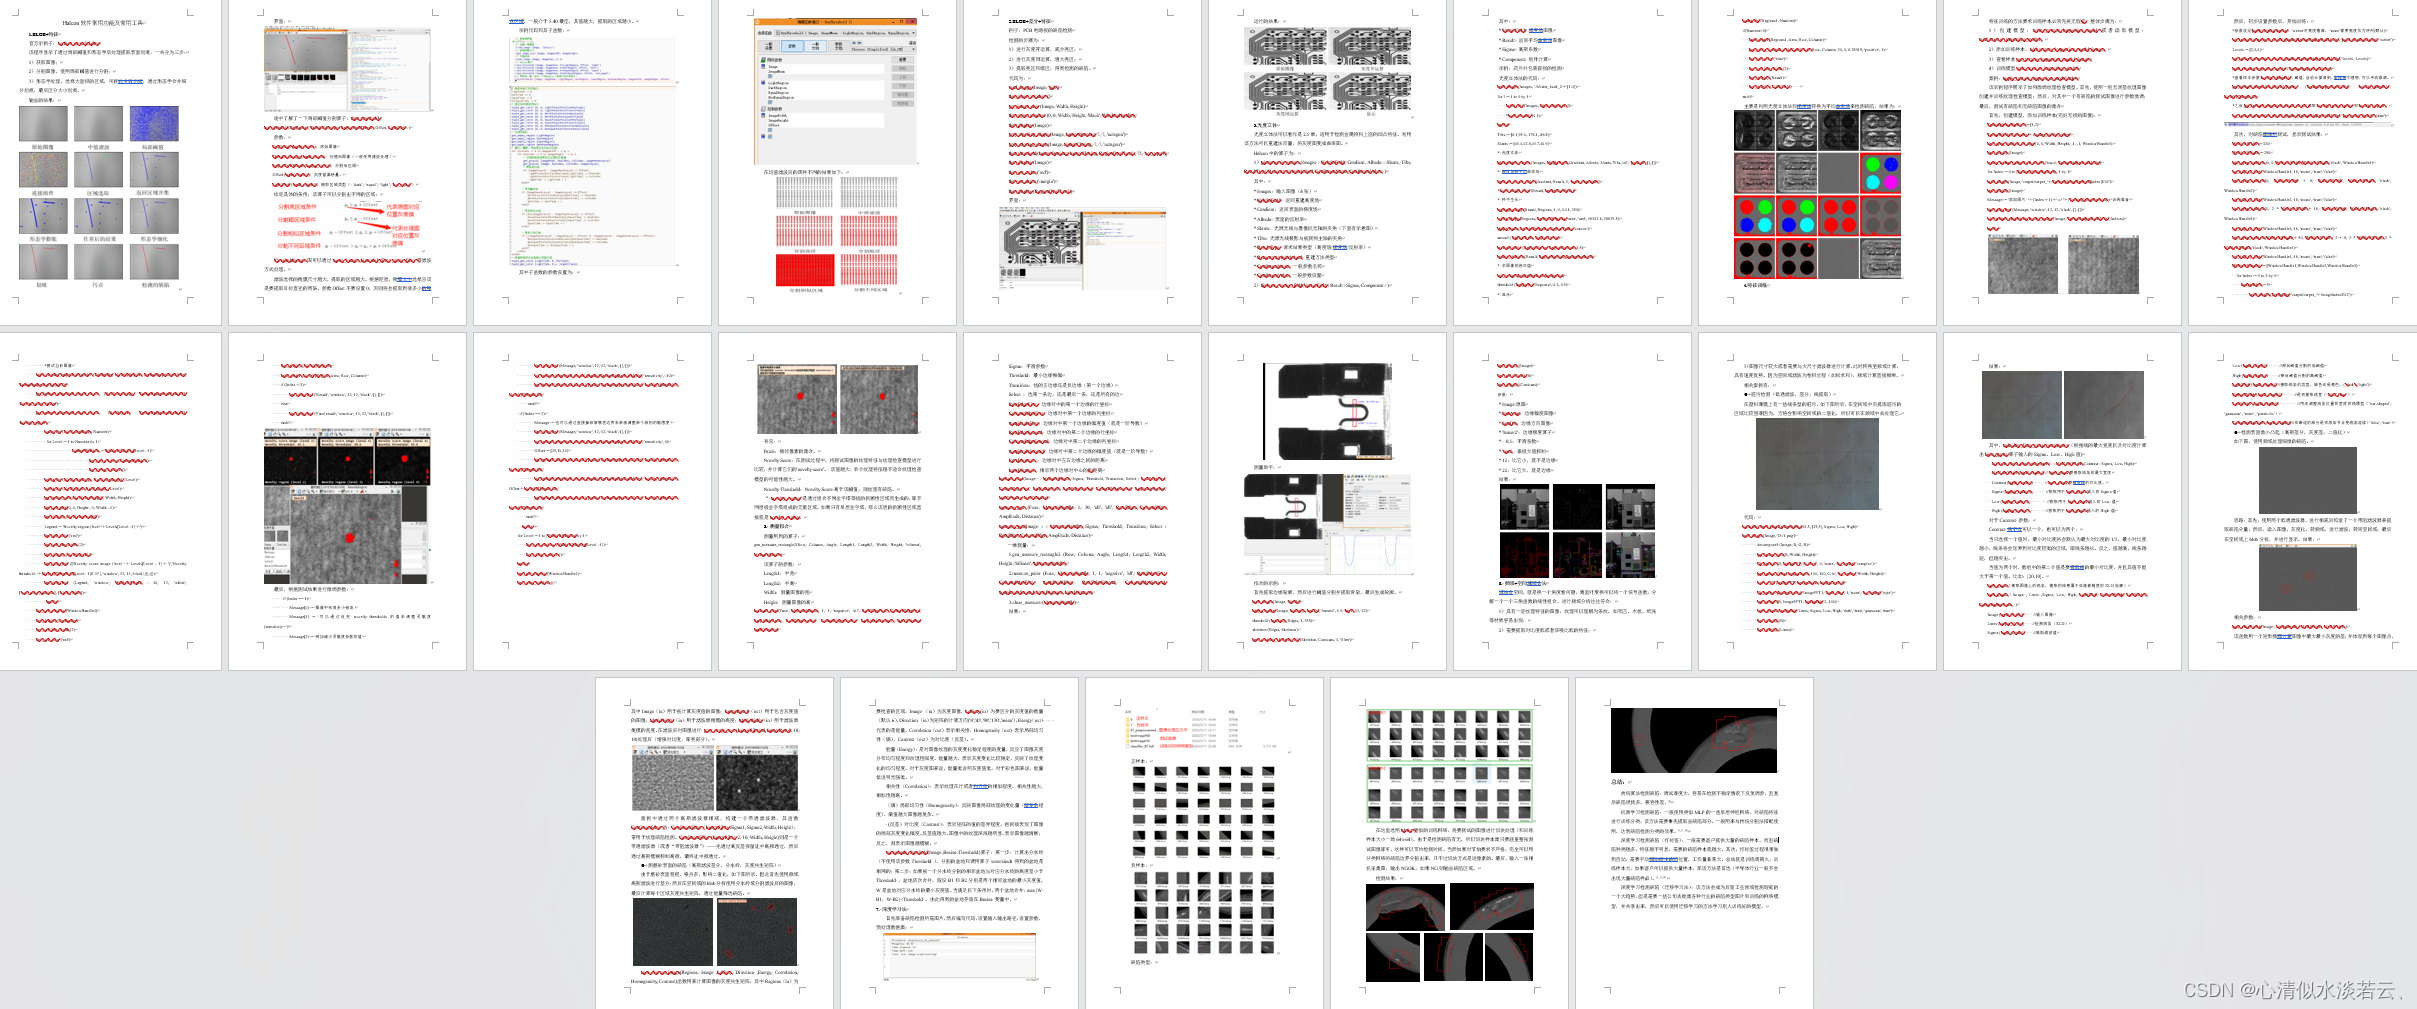2417x1009 pixels.
Task: Select the light noise texture picture on page twenty-one
Action: click(673, 778)
